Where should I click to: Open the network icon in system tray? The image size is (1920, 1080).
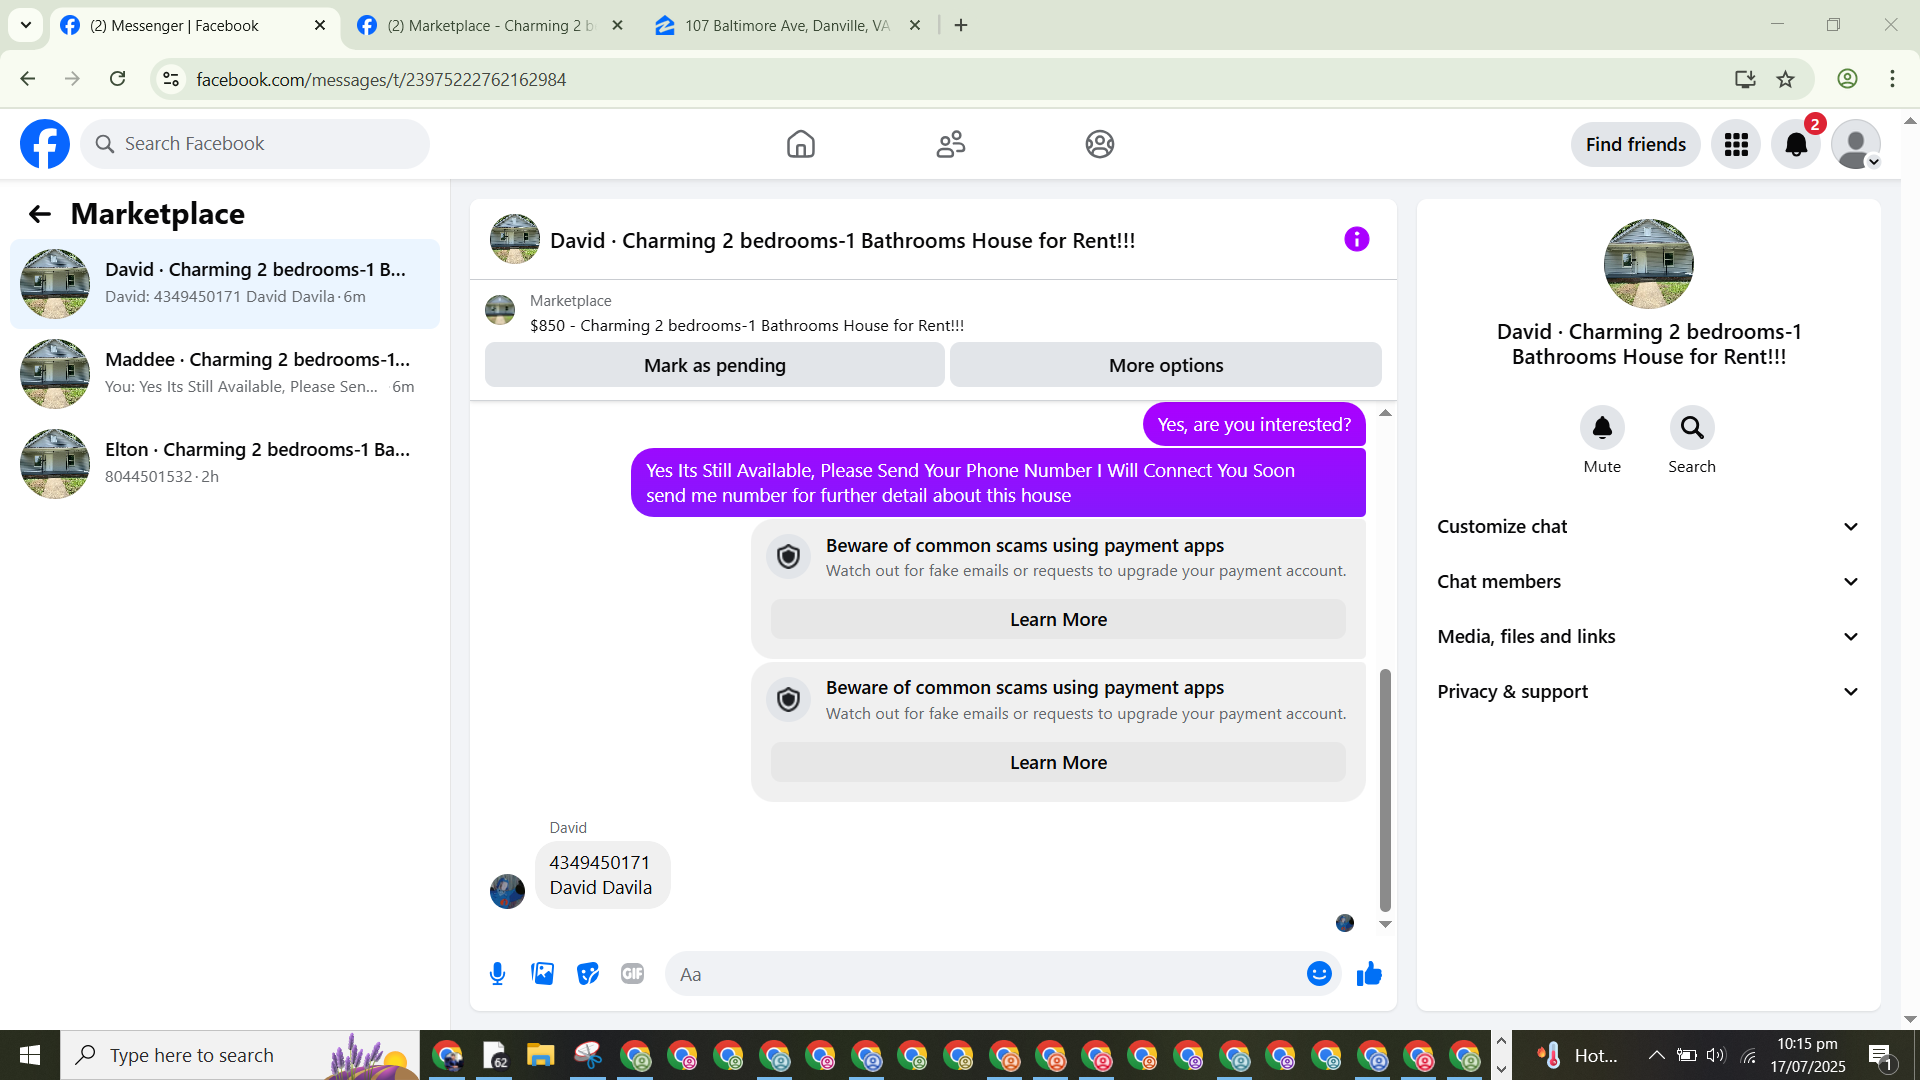tap(1748, 1055)
